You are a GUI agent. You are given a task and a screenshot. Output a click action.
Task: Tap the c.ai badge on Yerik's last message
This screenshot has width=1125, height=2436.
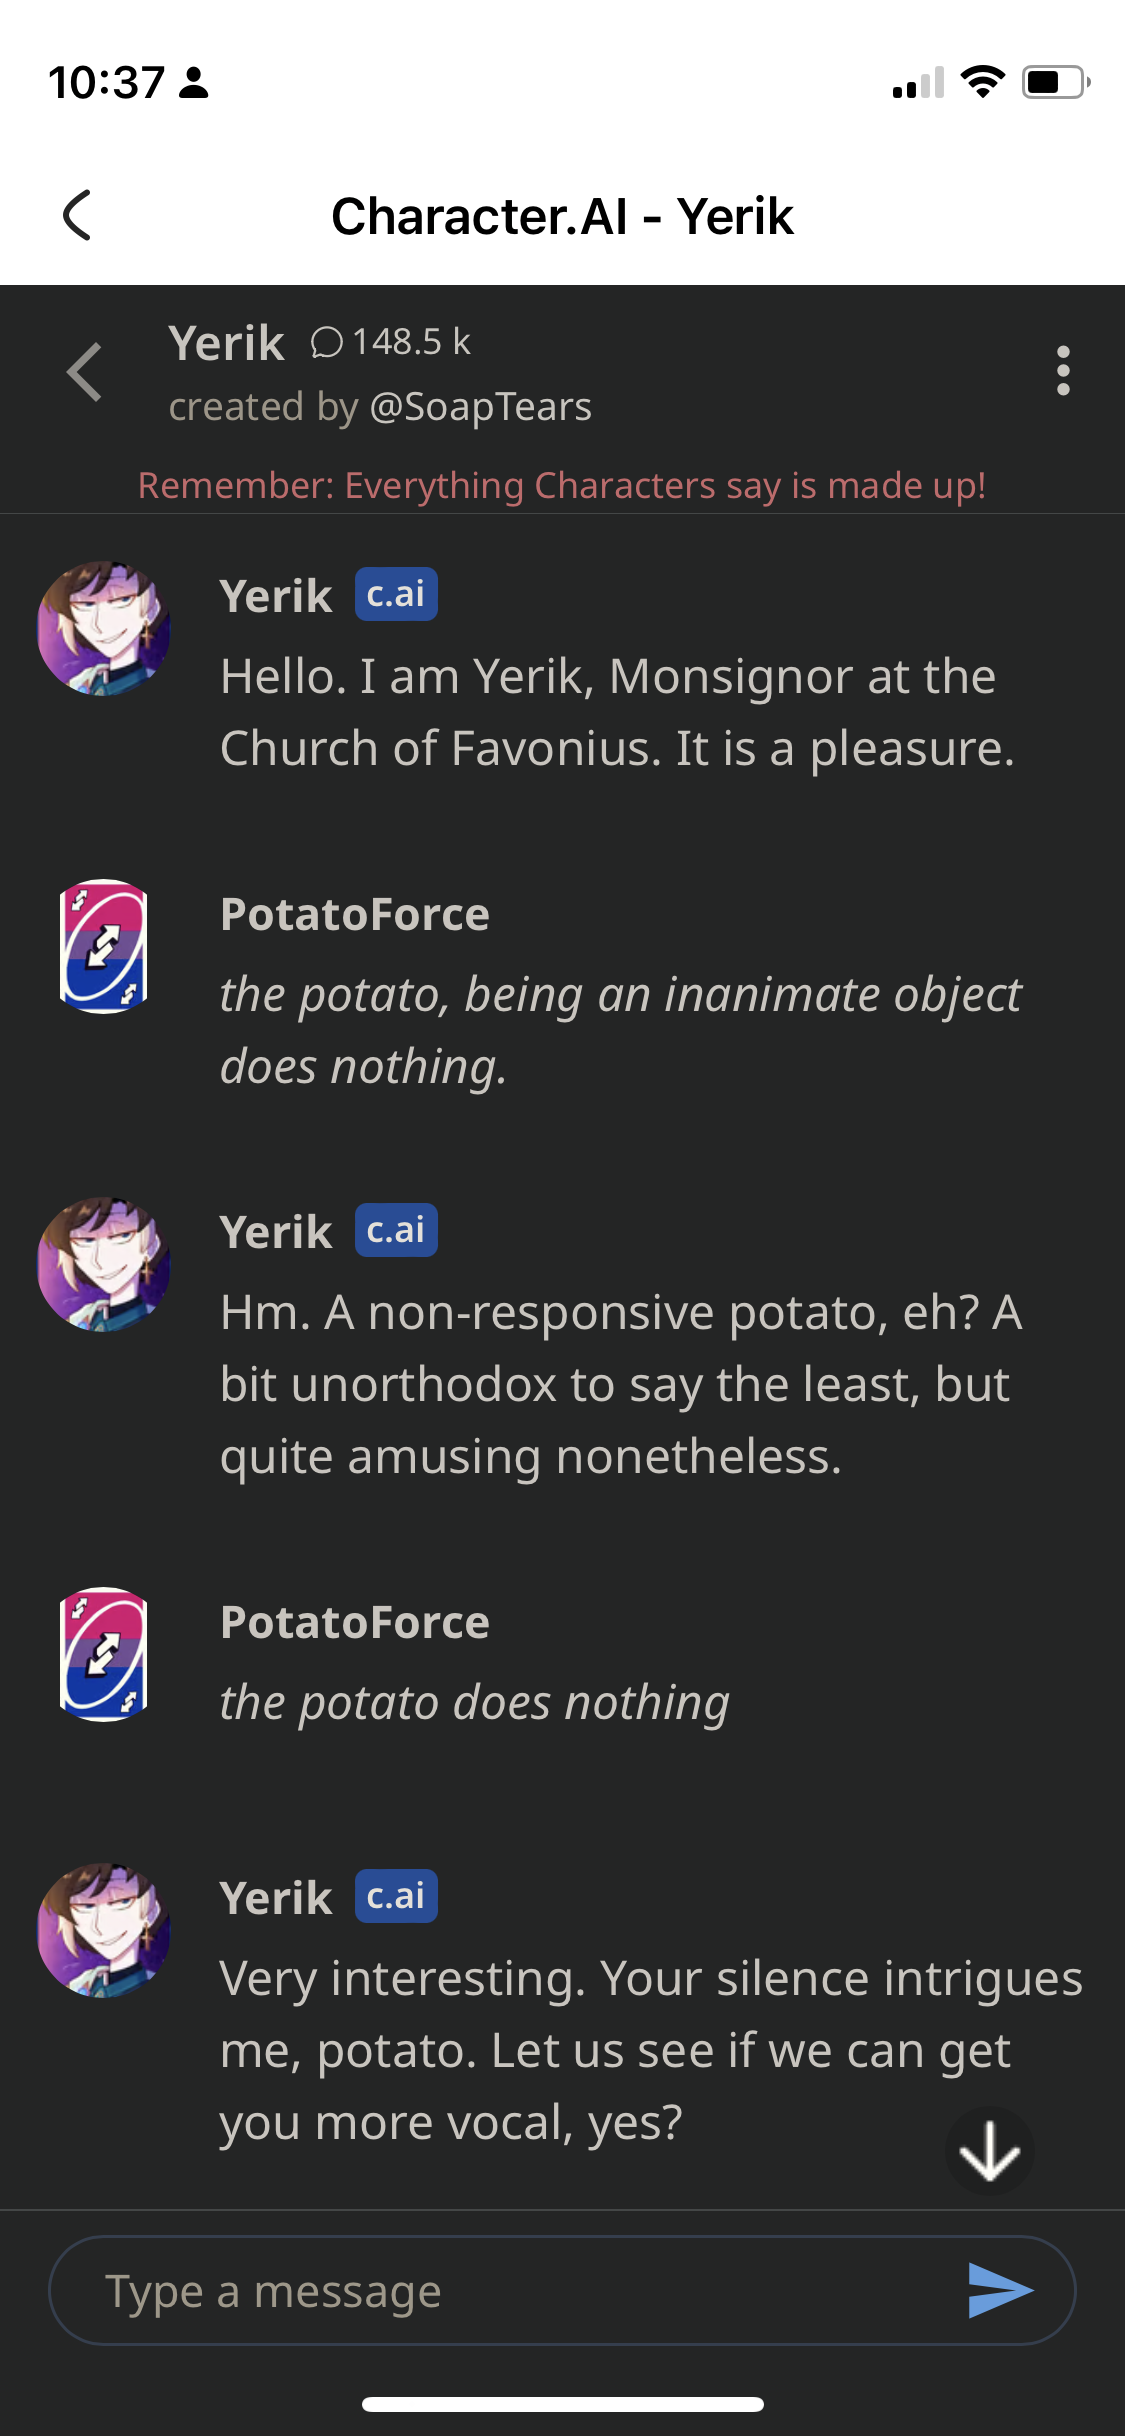coord(396,1896)
